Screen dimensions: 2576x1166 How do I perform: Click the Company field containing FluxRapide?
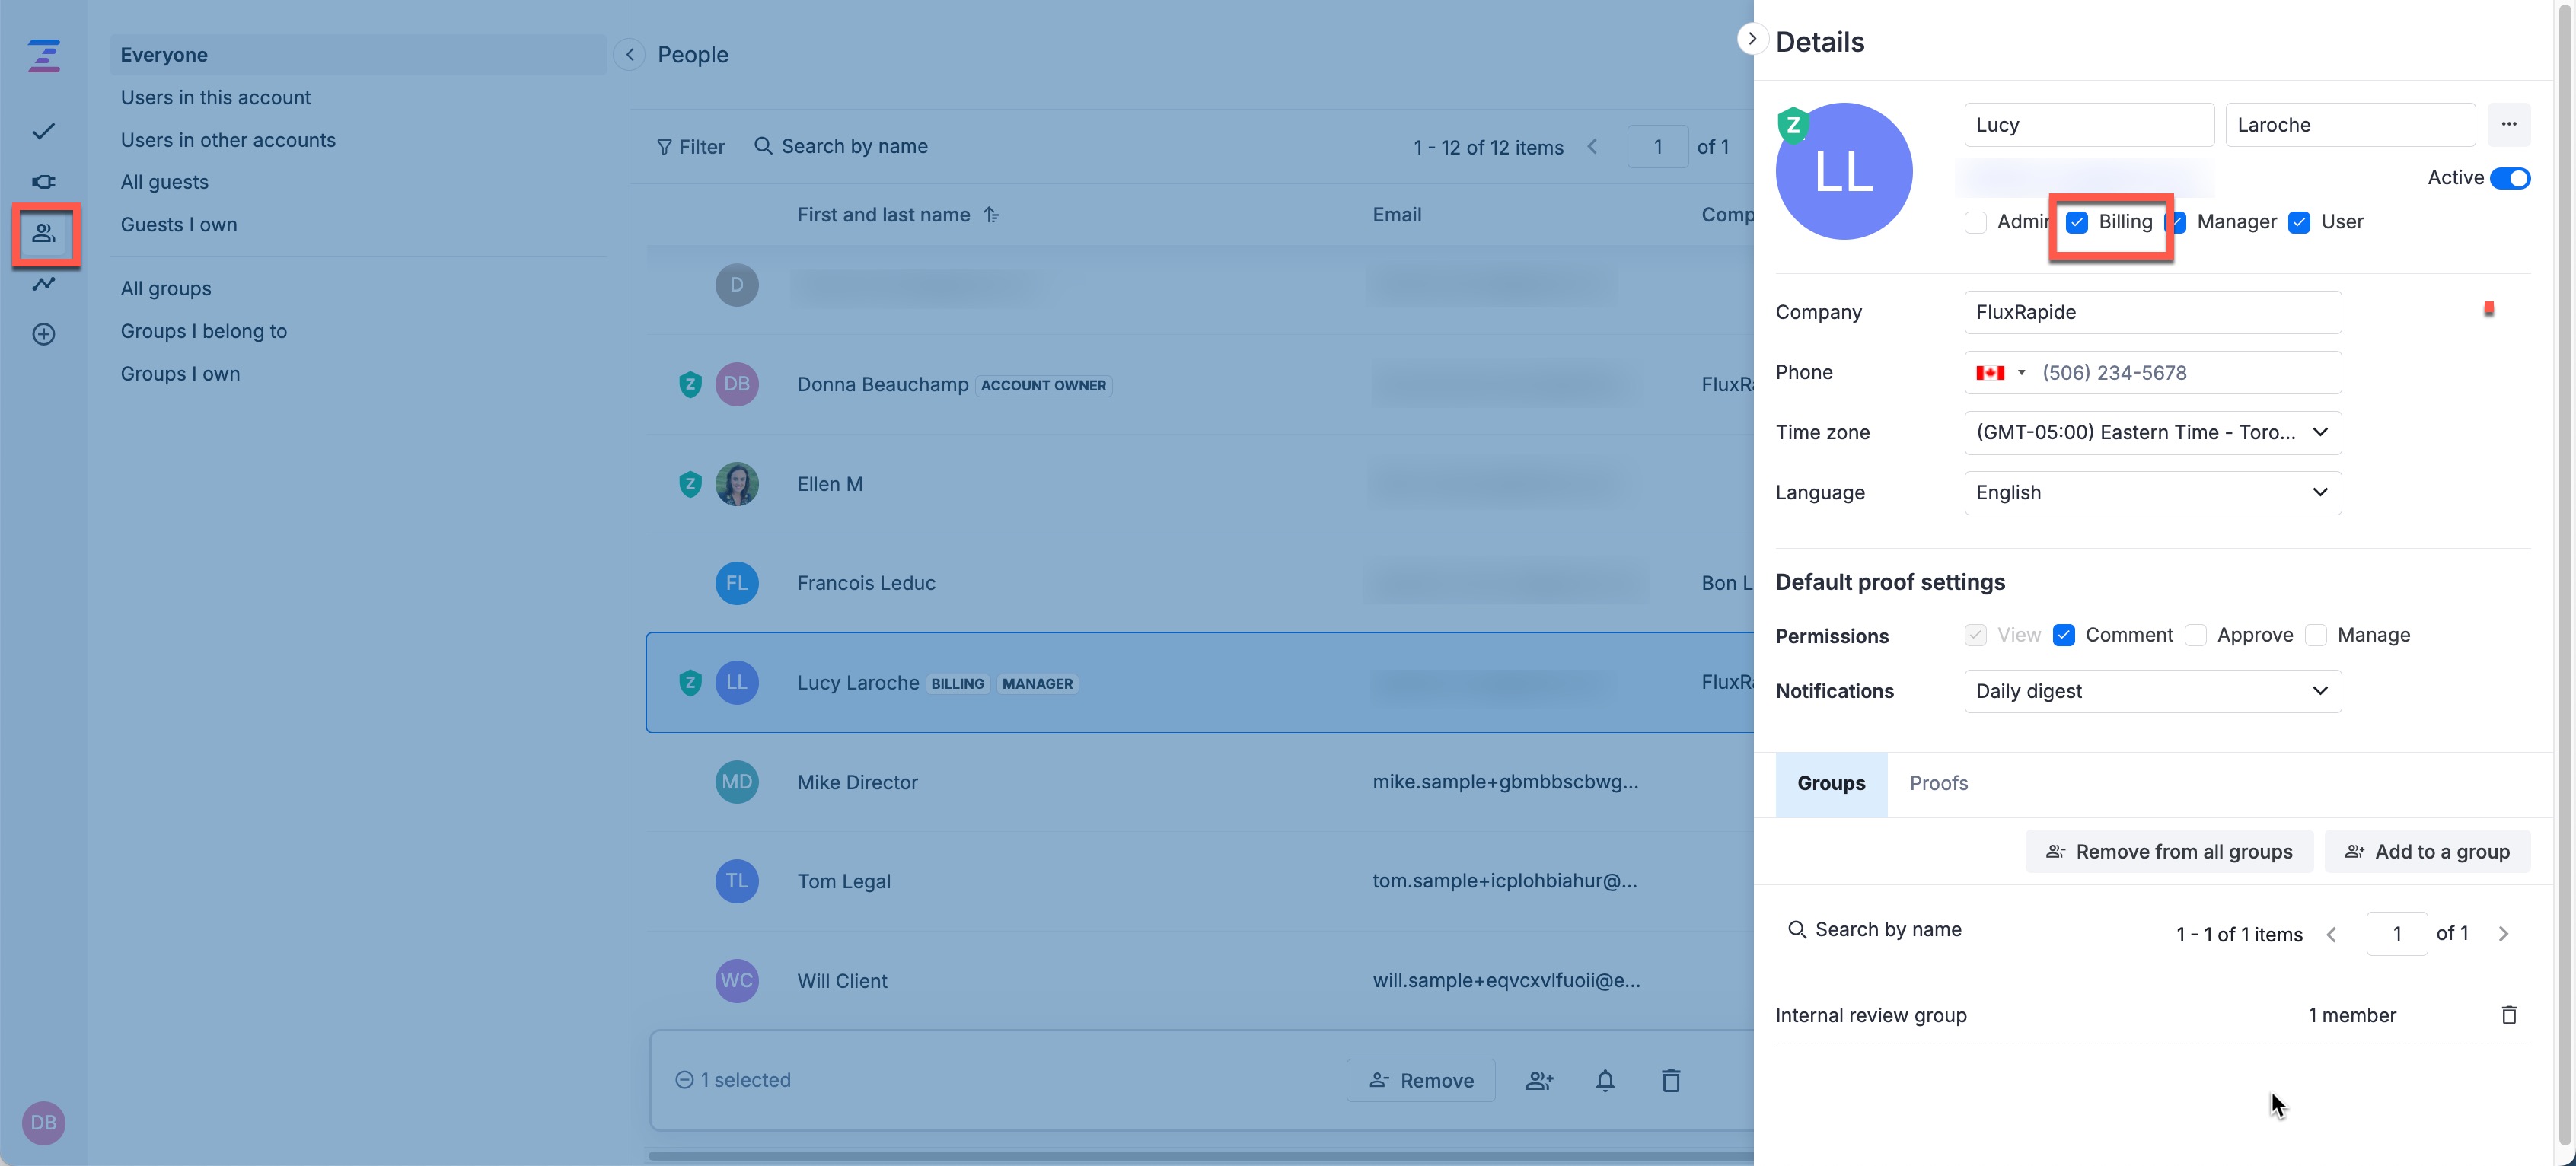(x=2152, y=312)
